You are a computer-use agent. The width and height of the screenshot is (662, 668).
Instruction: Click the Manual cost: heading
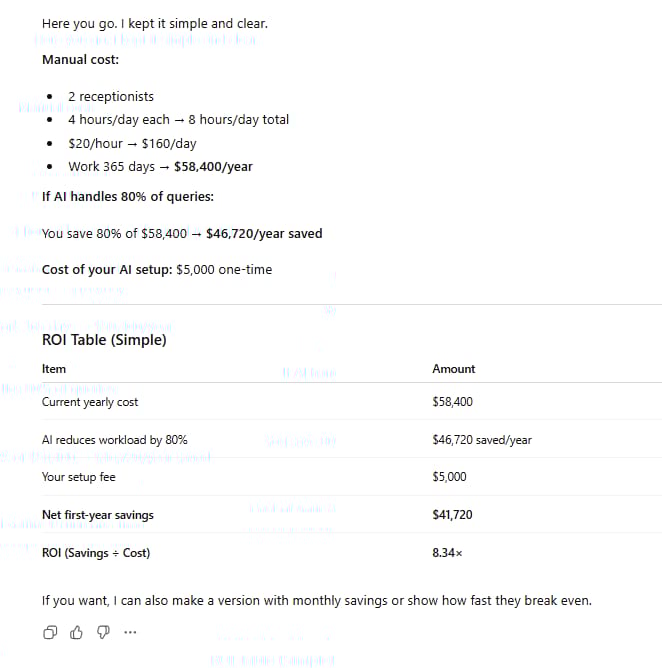tap(81, 60)
